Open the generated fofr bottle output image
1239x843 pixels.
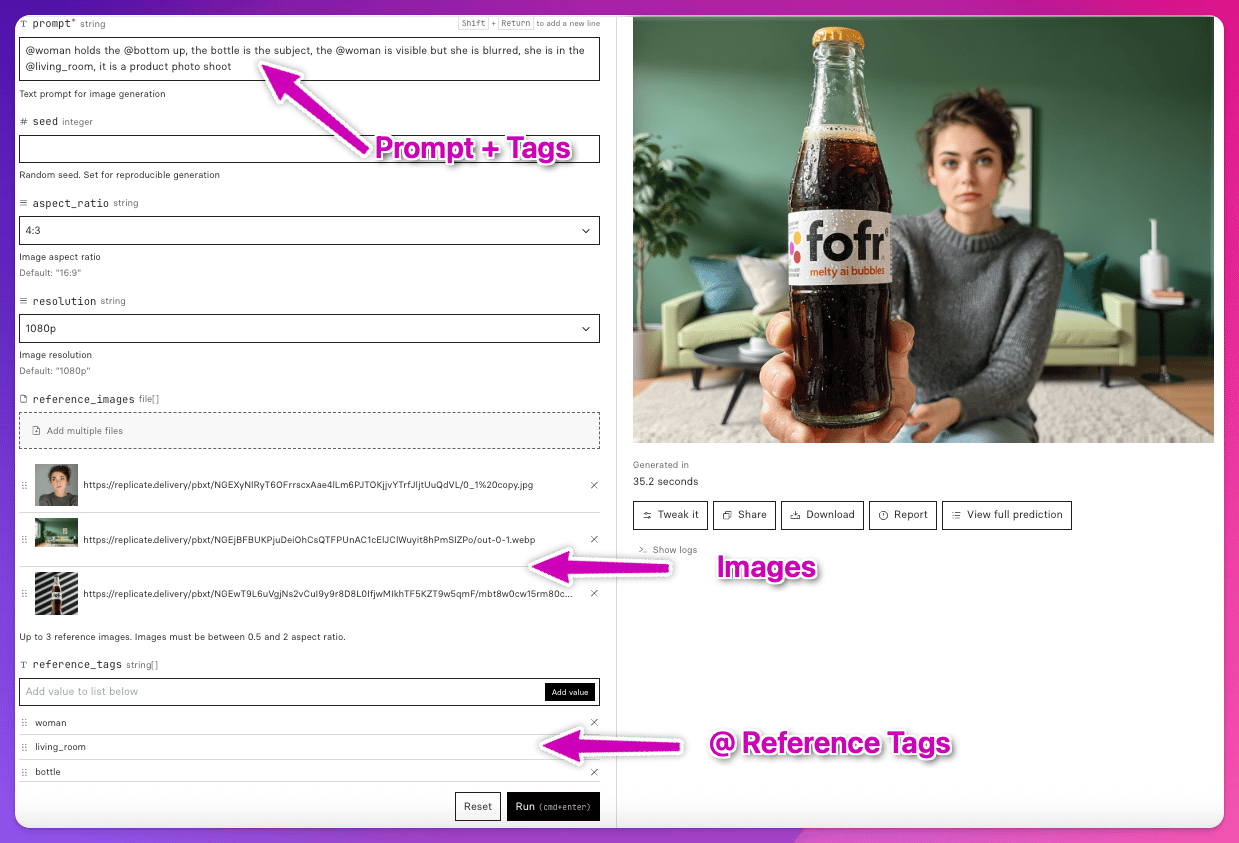[x=923, y=230]
